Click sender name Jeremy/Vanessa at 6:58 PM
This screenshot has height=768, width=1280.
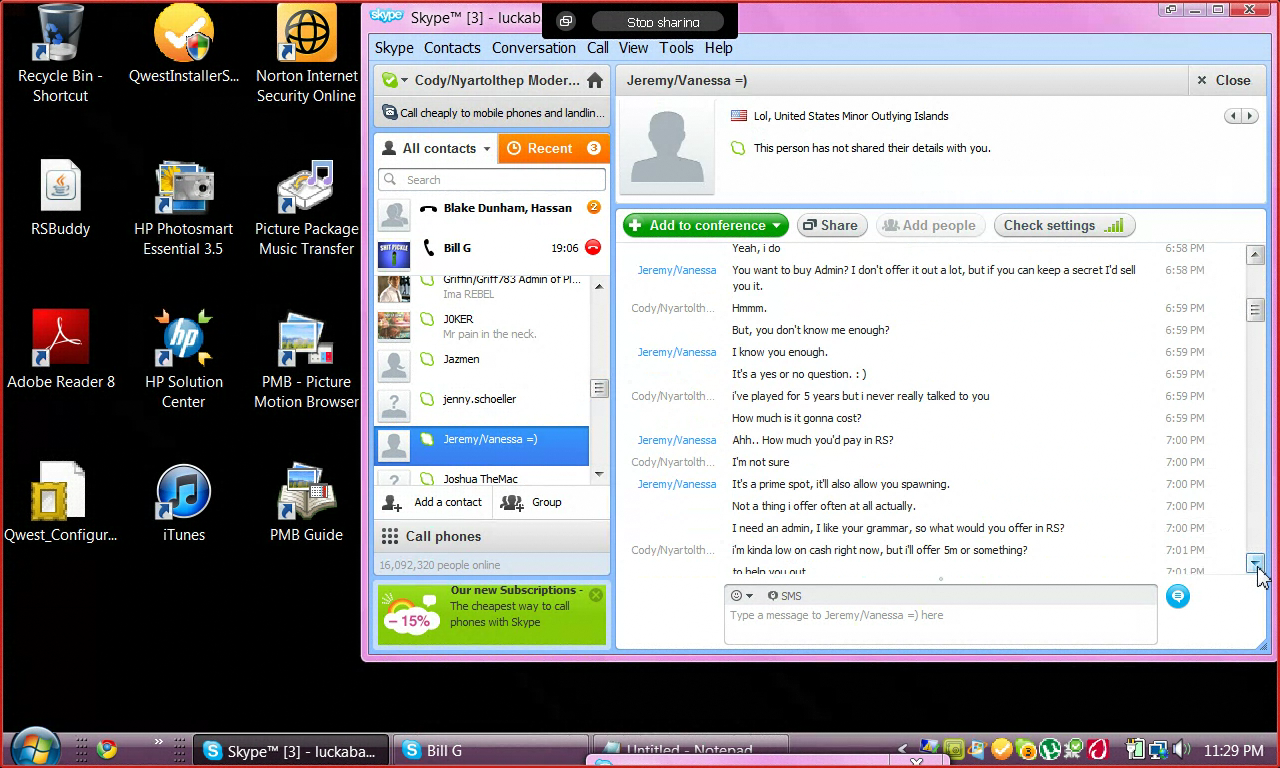click(x=677, y=270)
